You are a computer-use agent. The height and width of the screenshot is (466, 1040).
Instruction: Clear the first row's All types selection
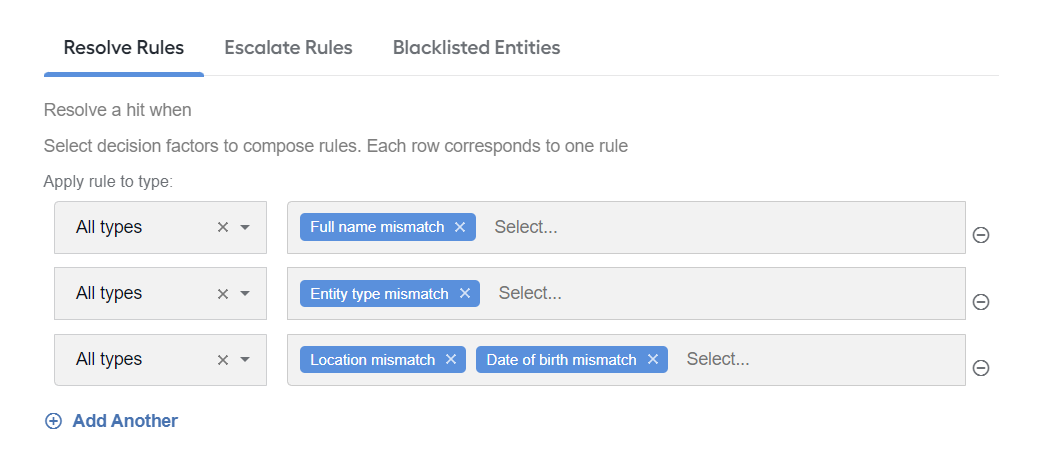(223, 227)
